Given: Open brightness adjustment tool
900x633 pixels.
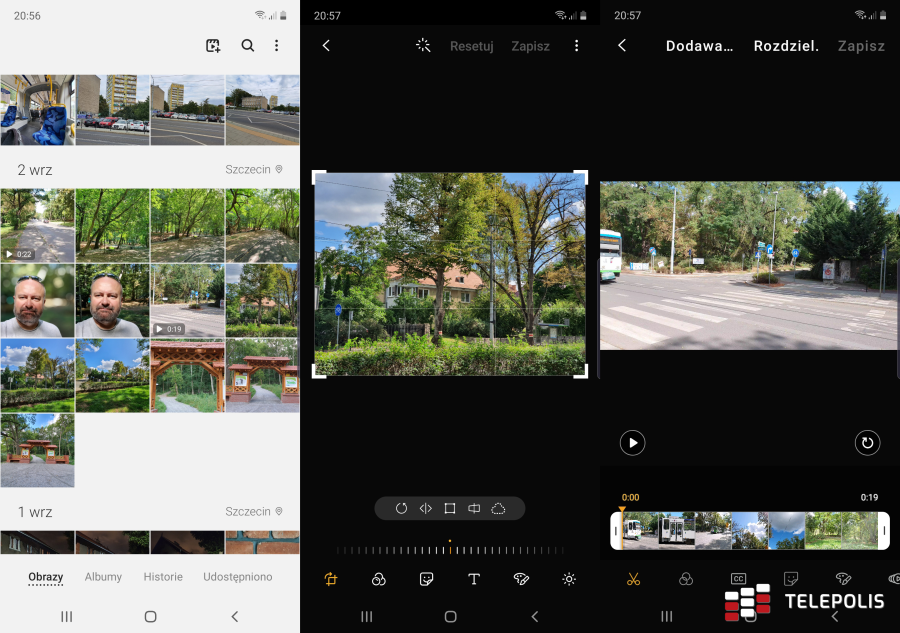Looking at the screenshot, I should 568,579.
